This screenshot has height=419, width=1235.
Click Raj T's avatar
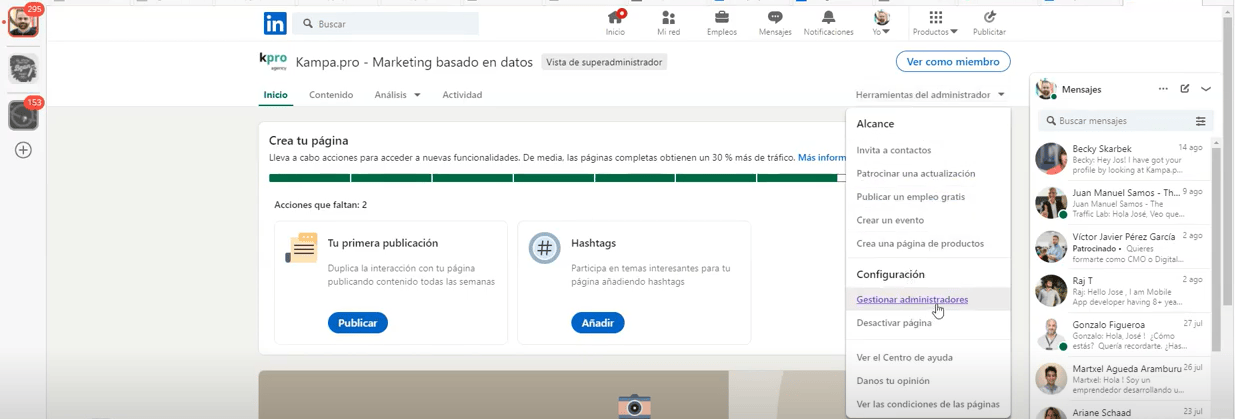[1051, 291]
